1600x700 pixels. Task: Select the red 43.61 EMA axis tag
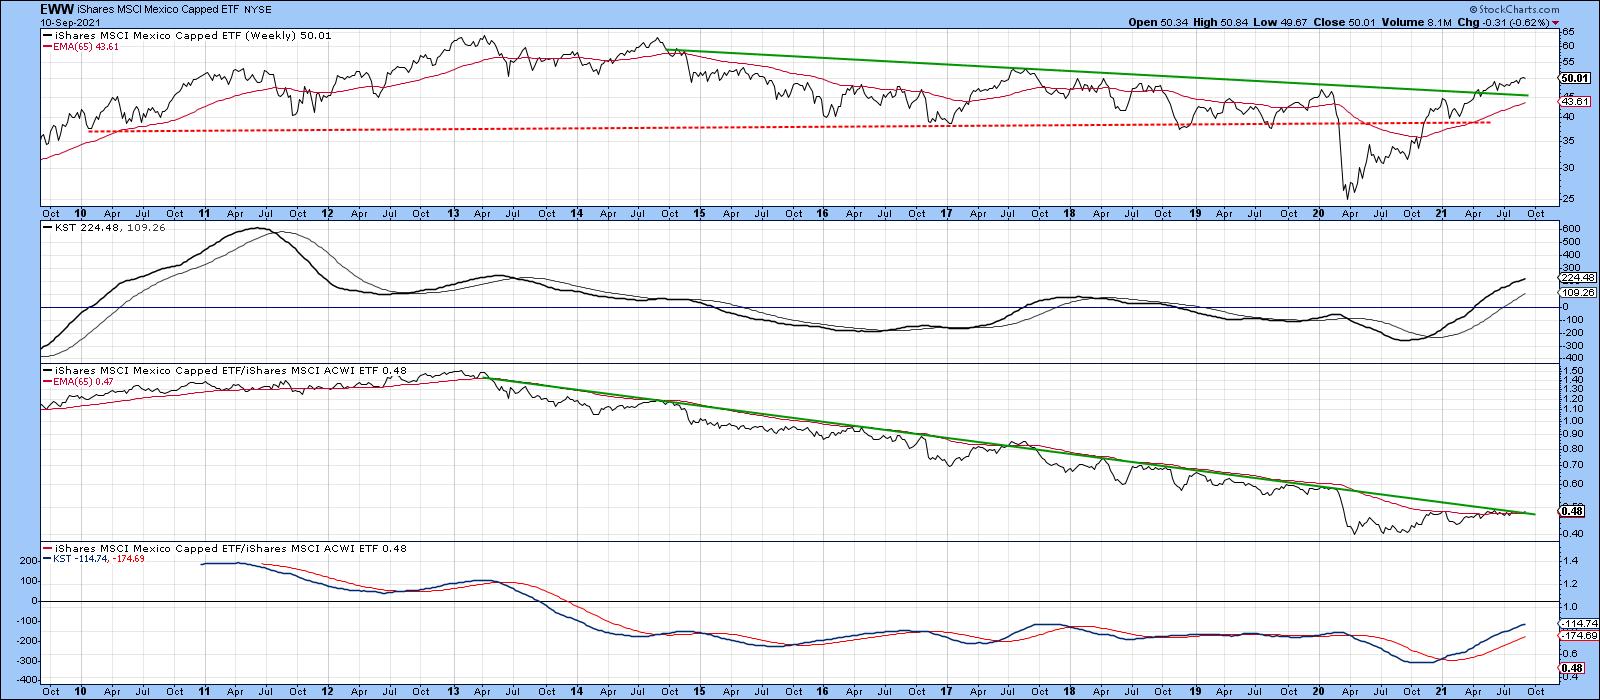[1574, 101]
